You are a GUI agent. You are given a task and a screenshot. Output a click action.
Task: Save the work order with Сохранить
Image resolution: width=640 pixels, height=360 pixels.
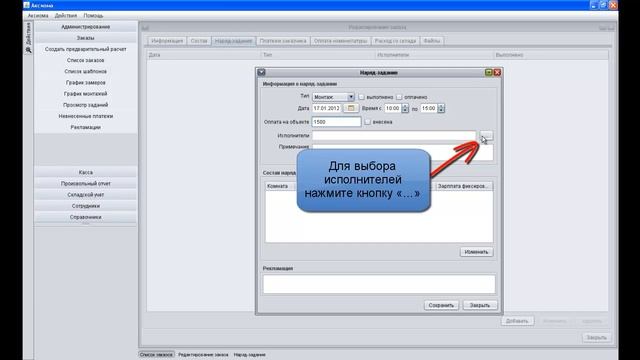(x=441, y=305)
